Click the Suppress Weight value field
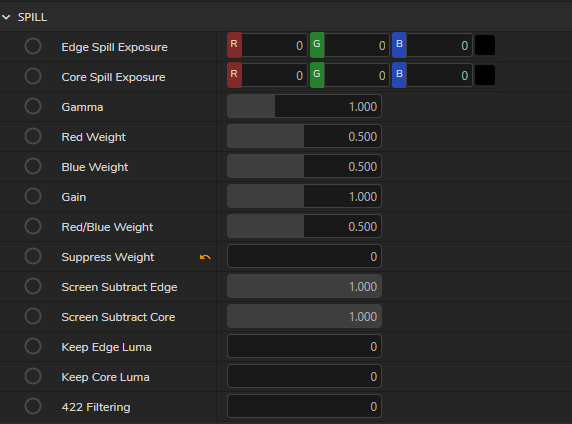The width and height of the screenshot is (572, 424). click(304, 256)
